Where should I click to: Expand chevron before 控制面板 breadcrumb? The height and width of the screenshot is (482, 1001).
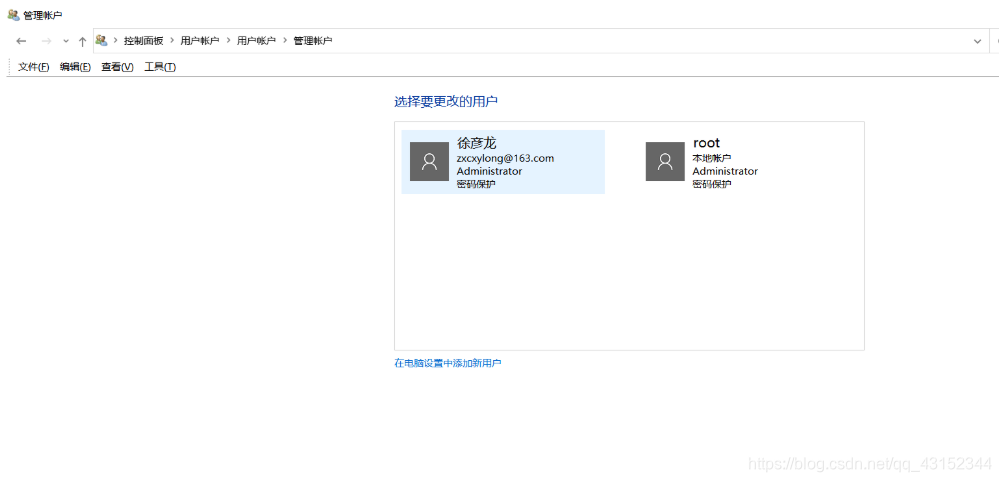tap(116, 41)
